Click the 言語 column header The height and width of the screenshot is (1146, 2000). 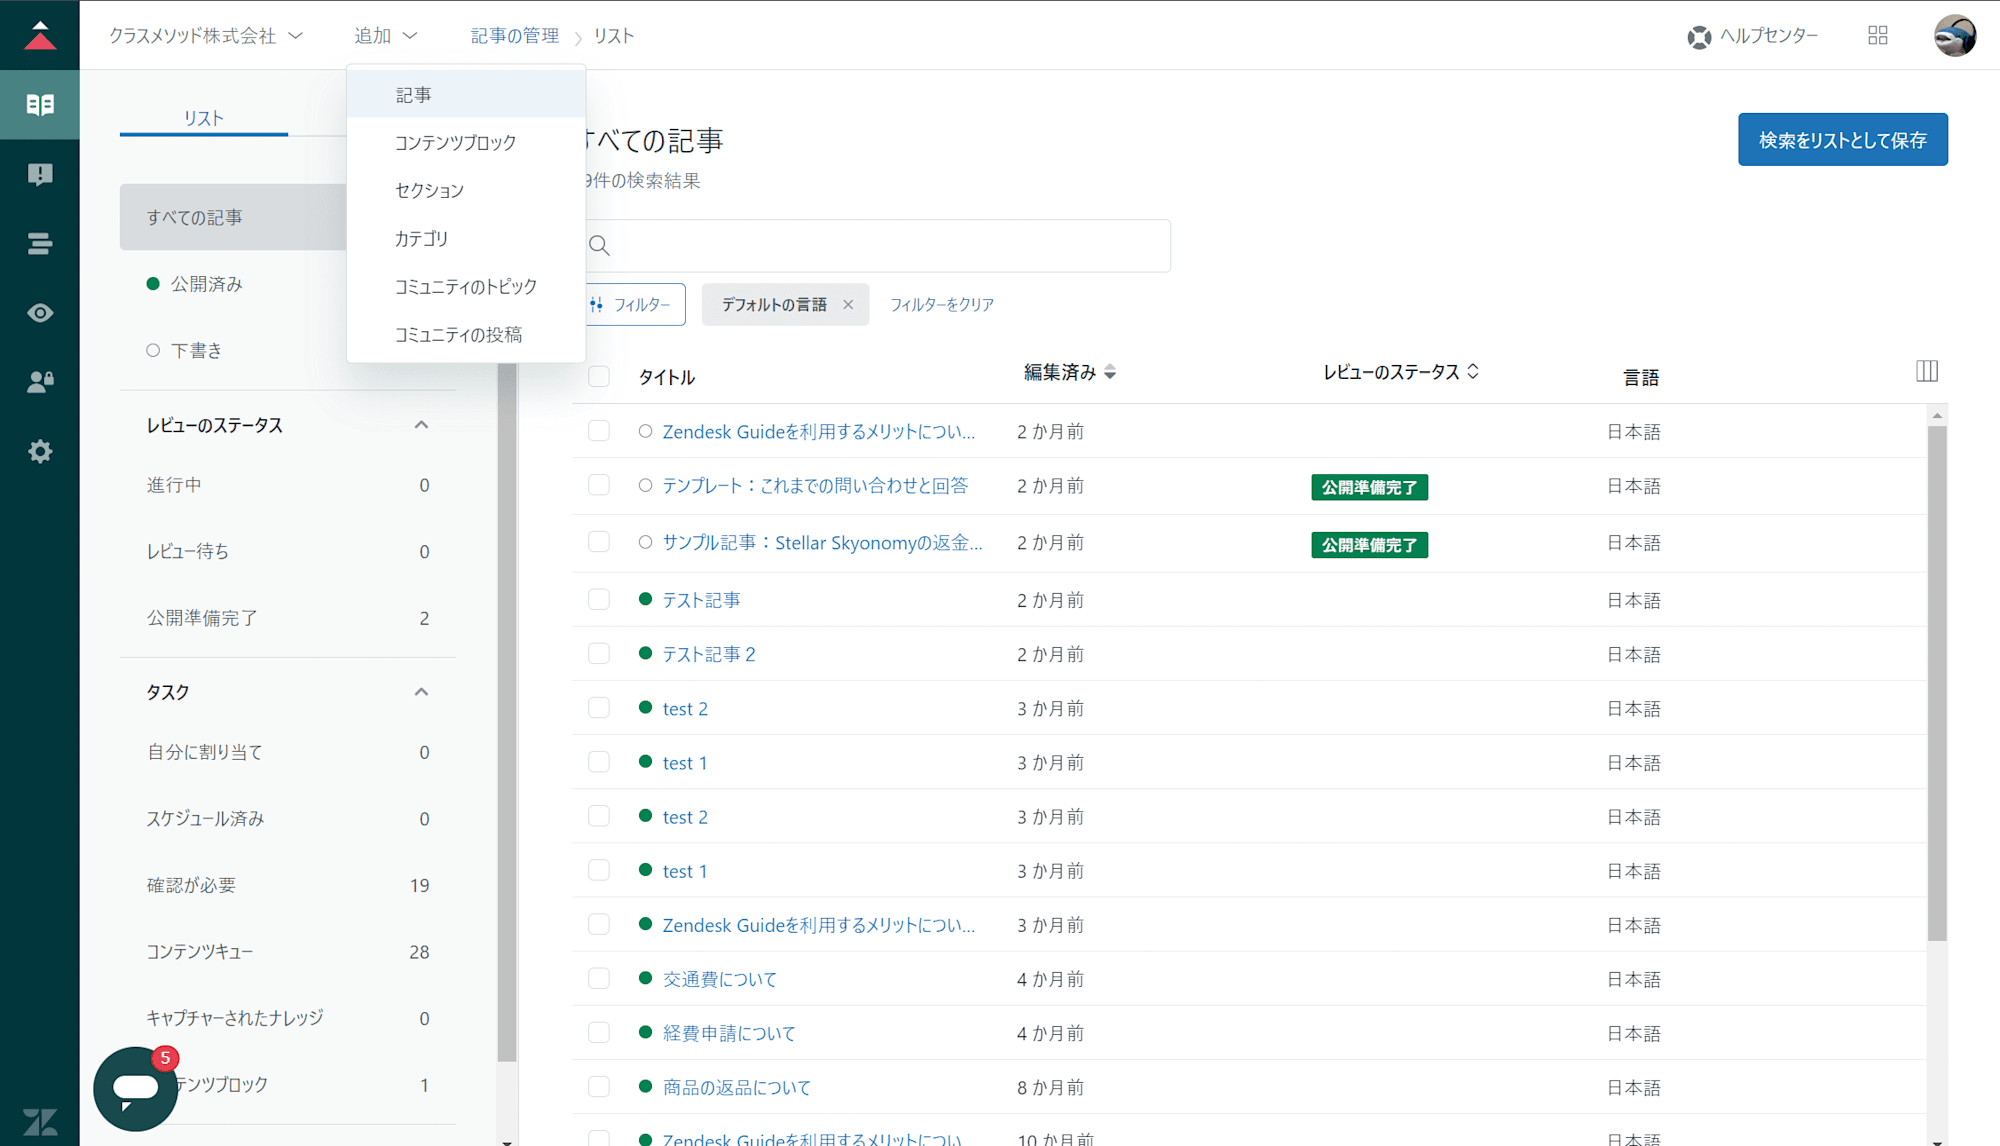[1640, 377]
